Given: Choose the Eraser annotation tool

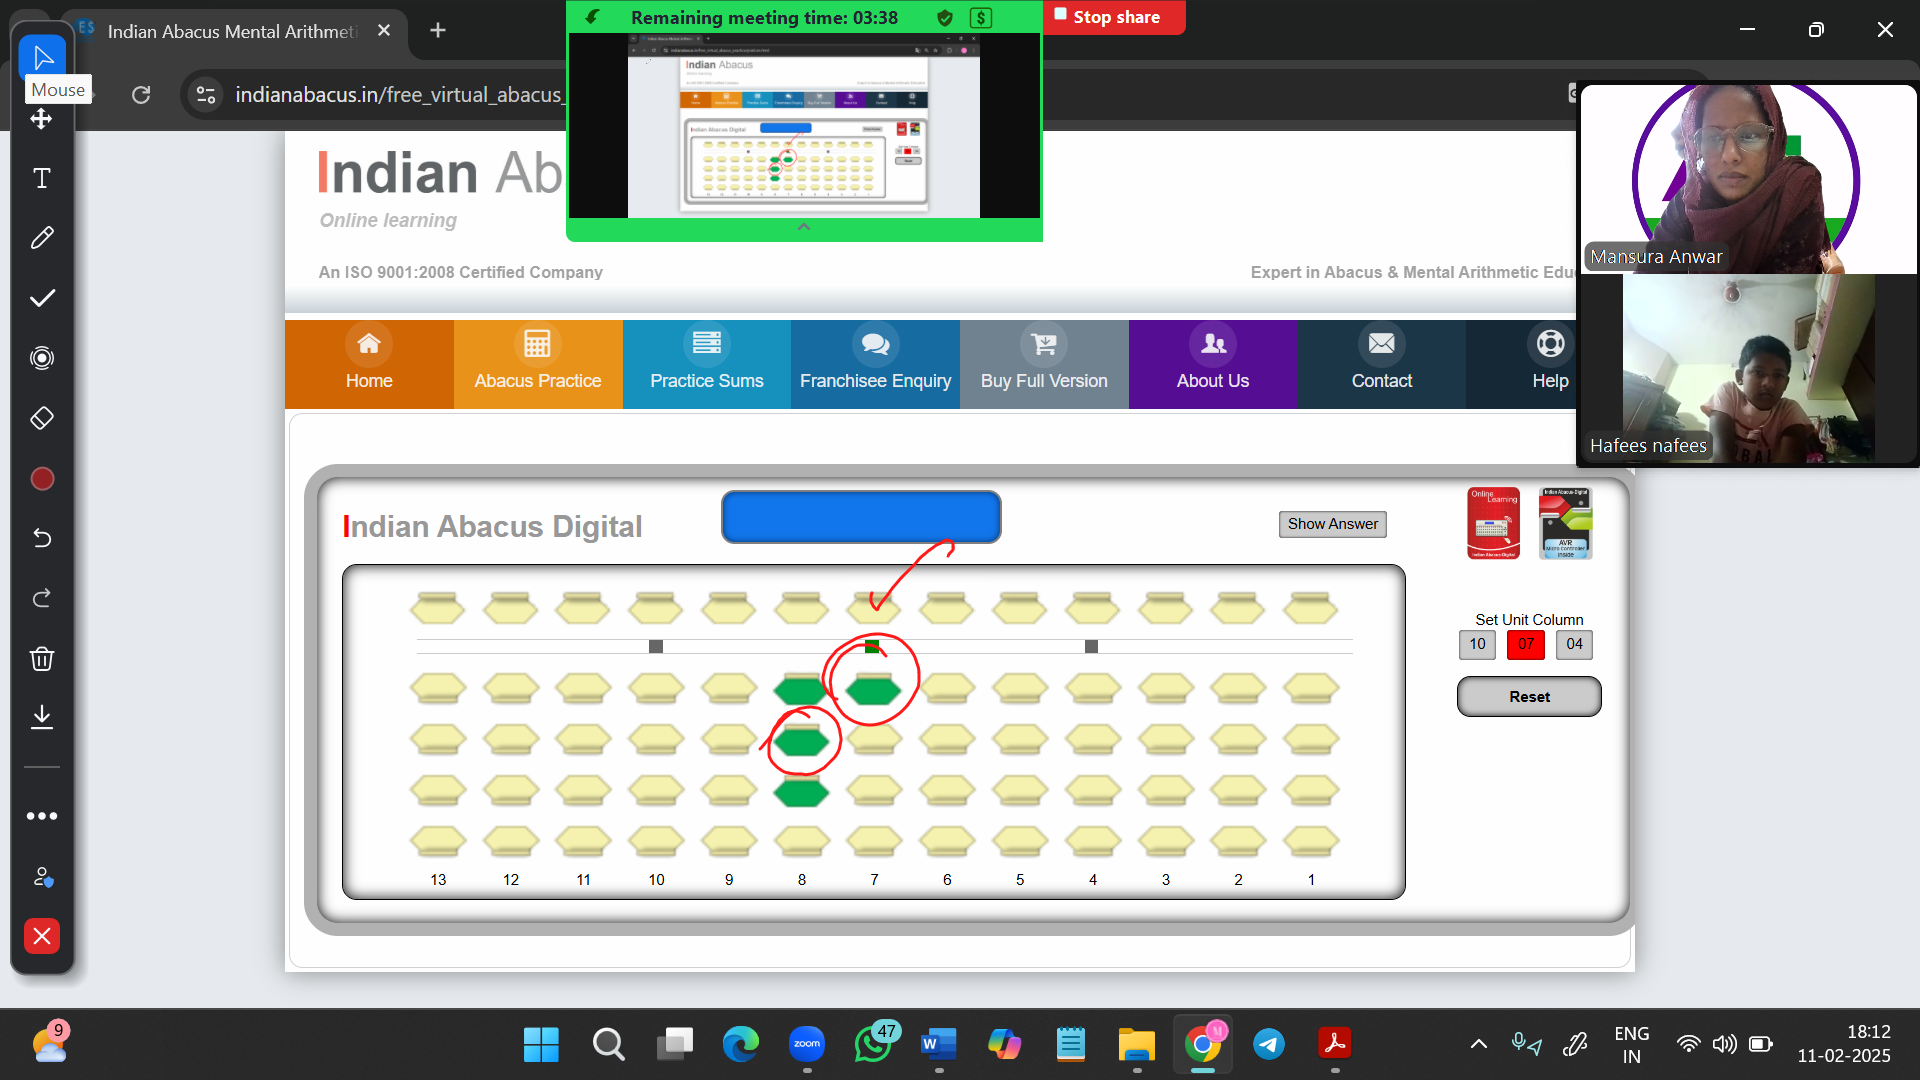Looking at the screenshot, I should 42,418.
